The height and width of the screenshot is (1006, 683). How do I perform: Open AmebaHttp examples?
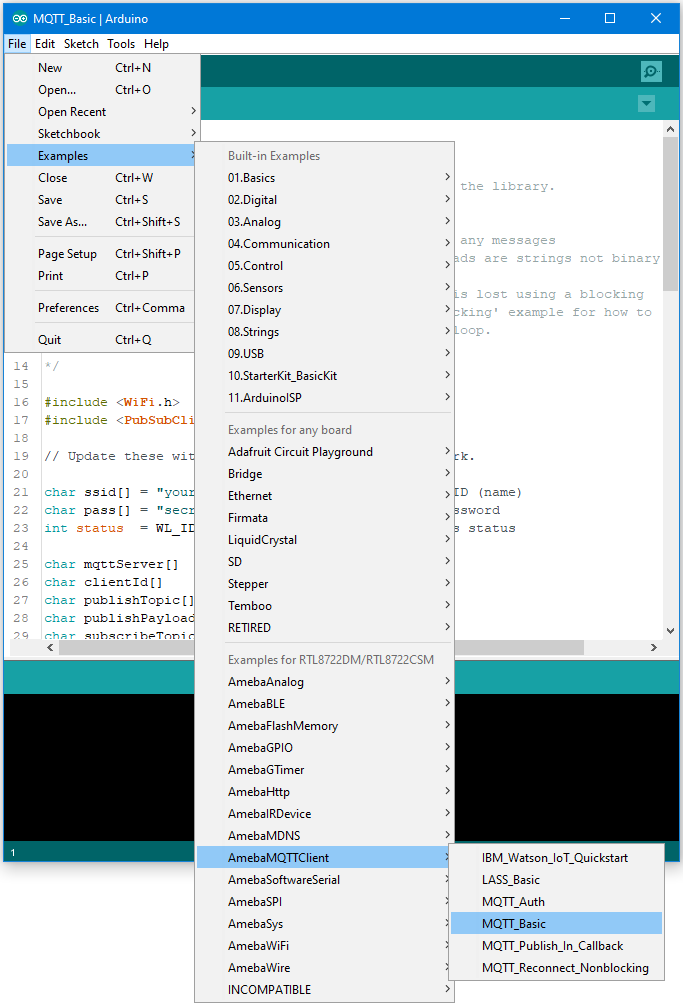[x=325, y=792]
